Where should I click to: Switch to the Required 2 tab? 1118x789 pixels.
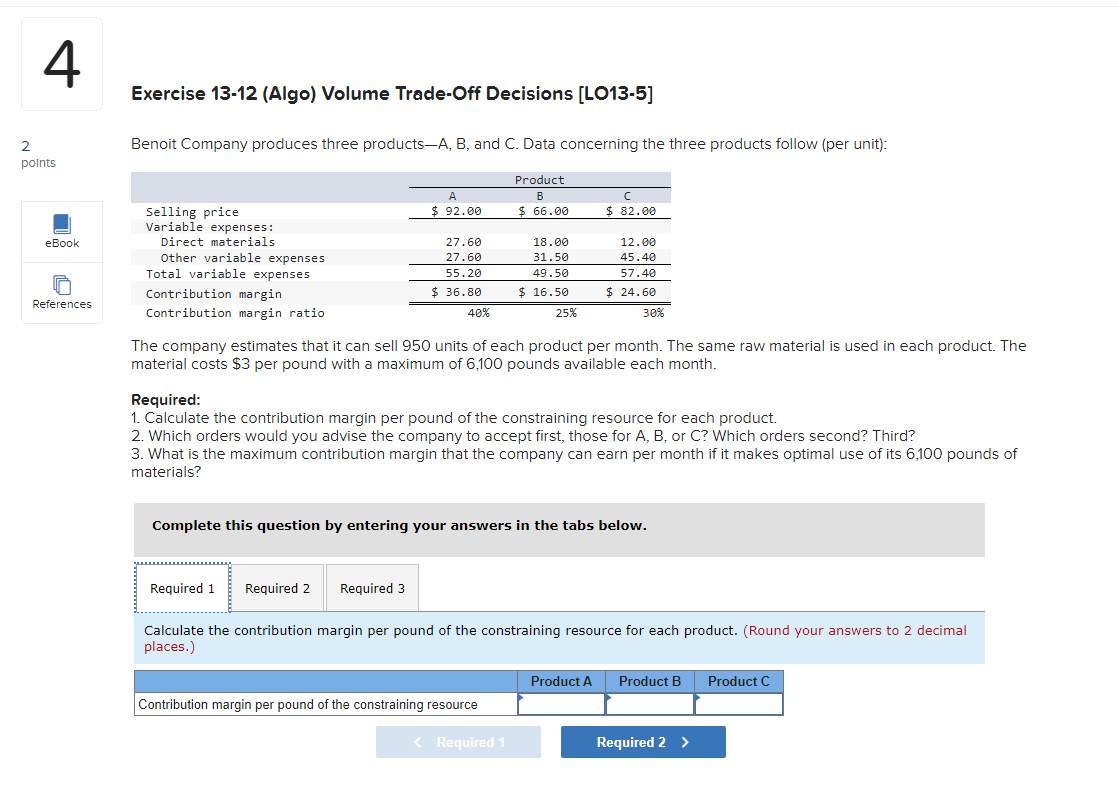point(277,588)
